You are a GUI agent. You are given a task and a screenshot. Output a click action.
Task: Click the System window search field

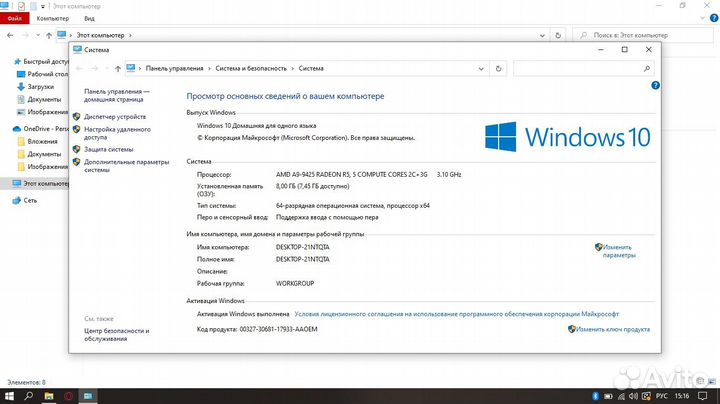[x=577, y=68]
